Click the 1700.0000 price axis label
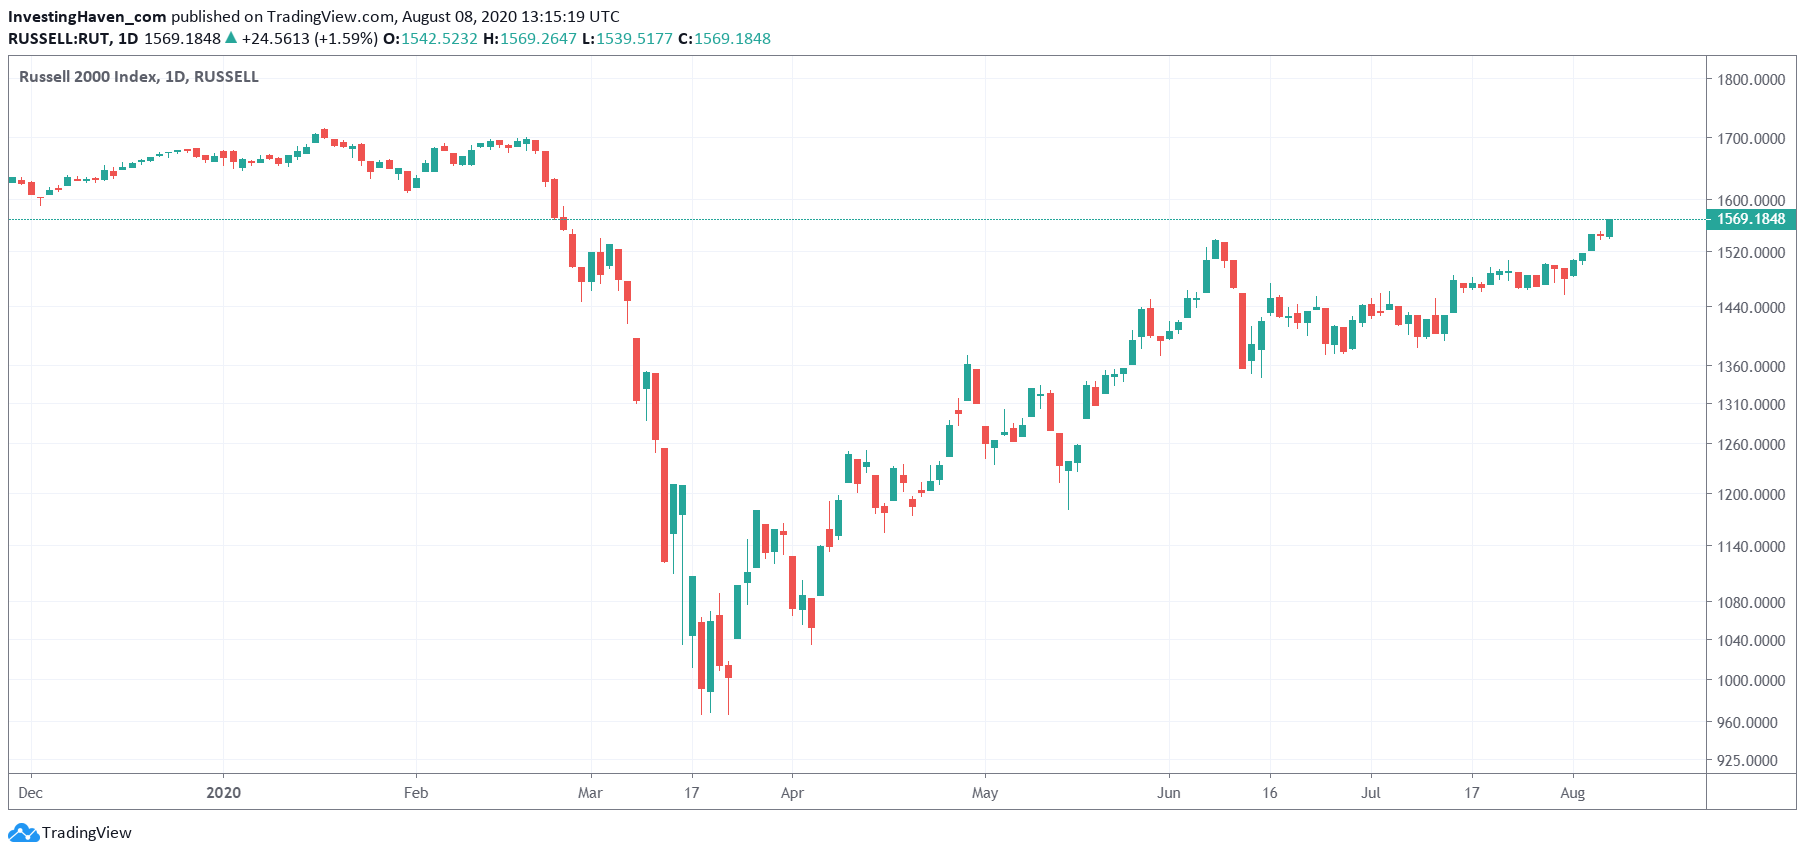 [1751, 138]
